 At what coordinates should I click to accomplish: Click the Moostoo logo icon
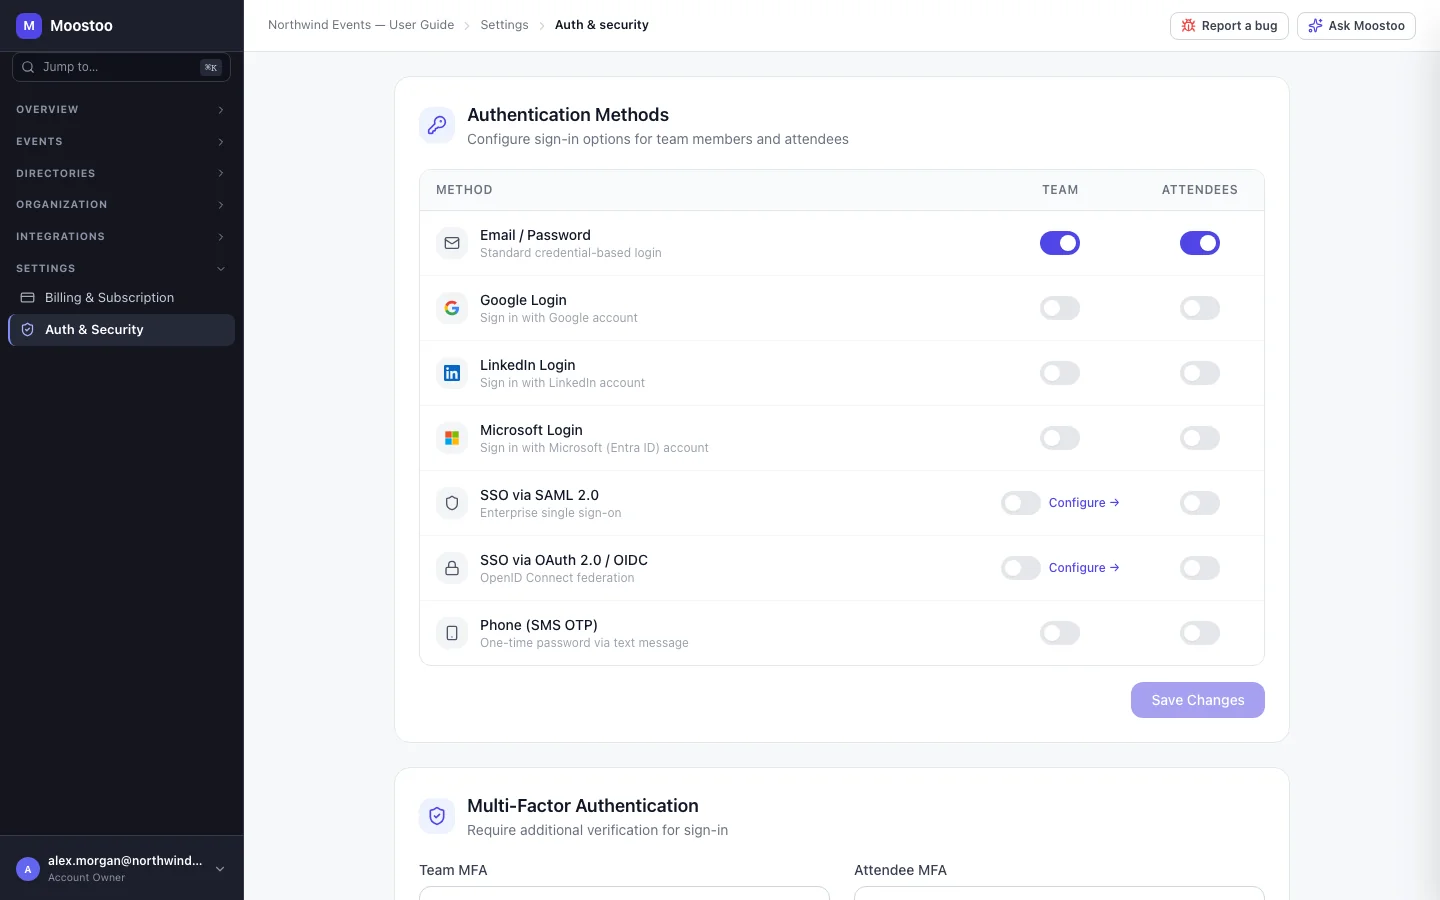29,26
